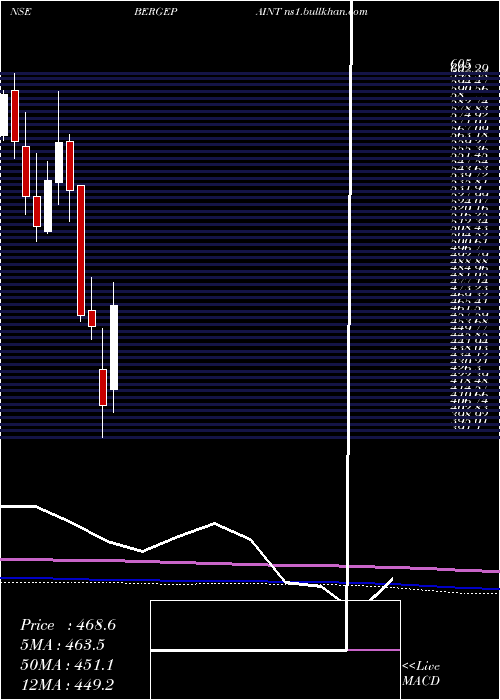Click the NSE exchange label

pyautogui.click(x=21, y=12)
